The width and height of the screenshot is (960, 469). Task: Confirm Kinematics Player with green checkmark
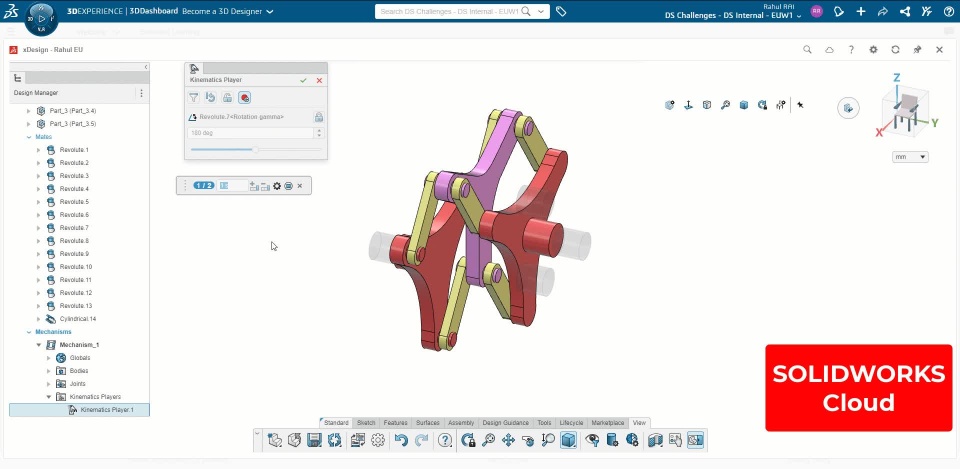pos(303,80)
